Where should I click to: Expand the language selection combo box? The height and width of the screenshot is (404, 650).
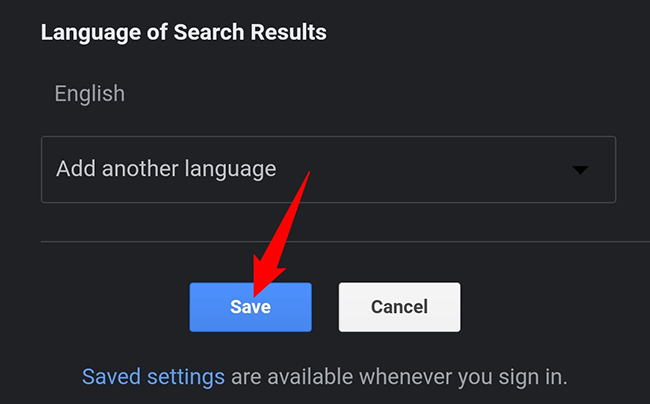[x=328, y=169]
